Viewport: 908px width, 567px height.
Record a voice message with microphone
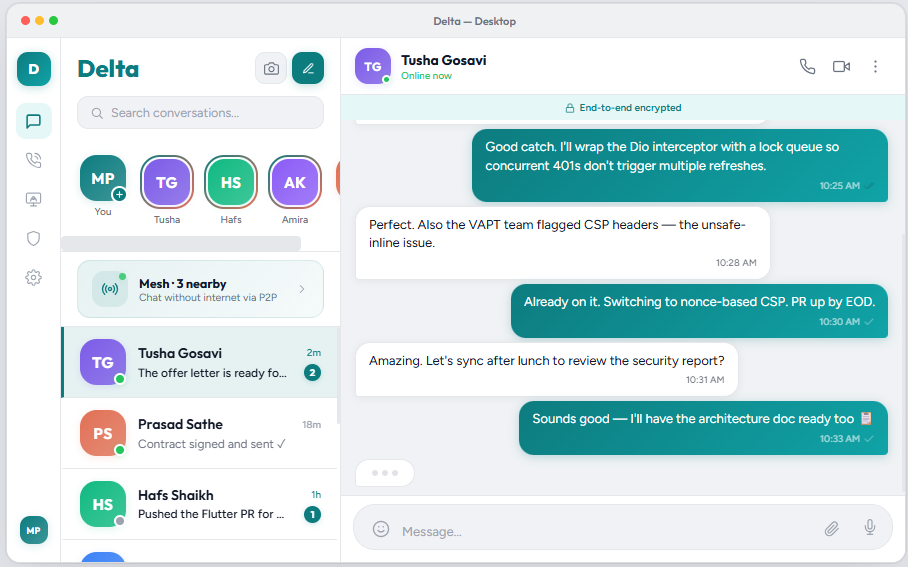pyautogui.click(x=870, y=527)
